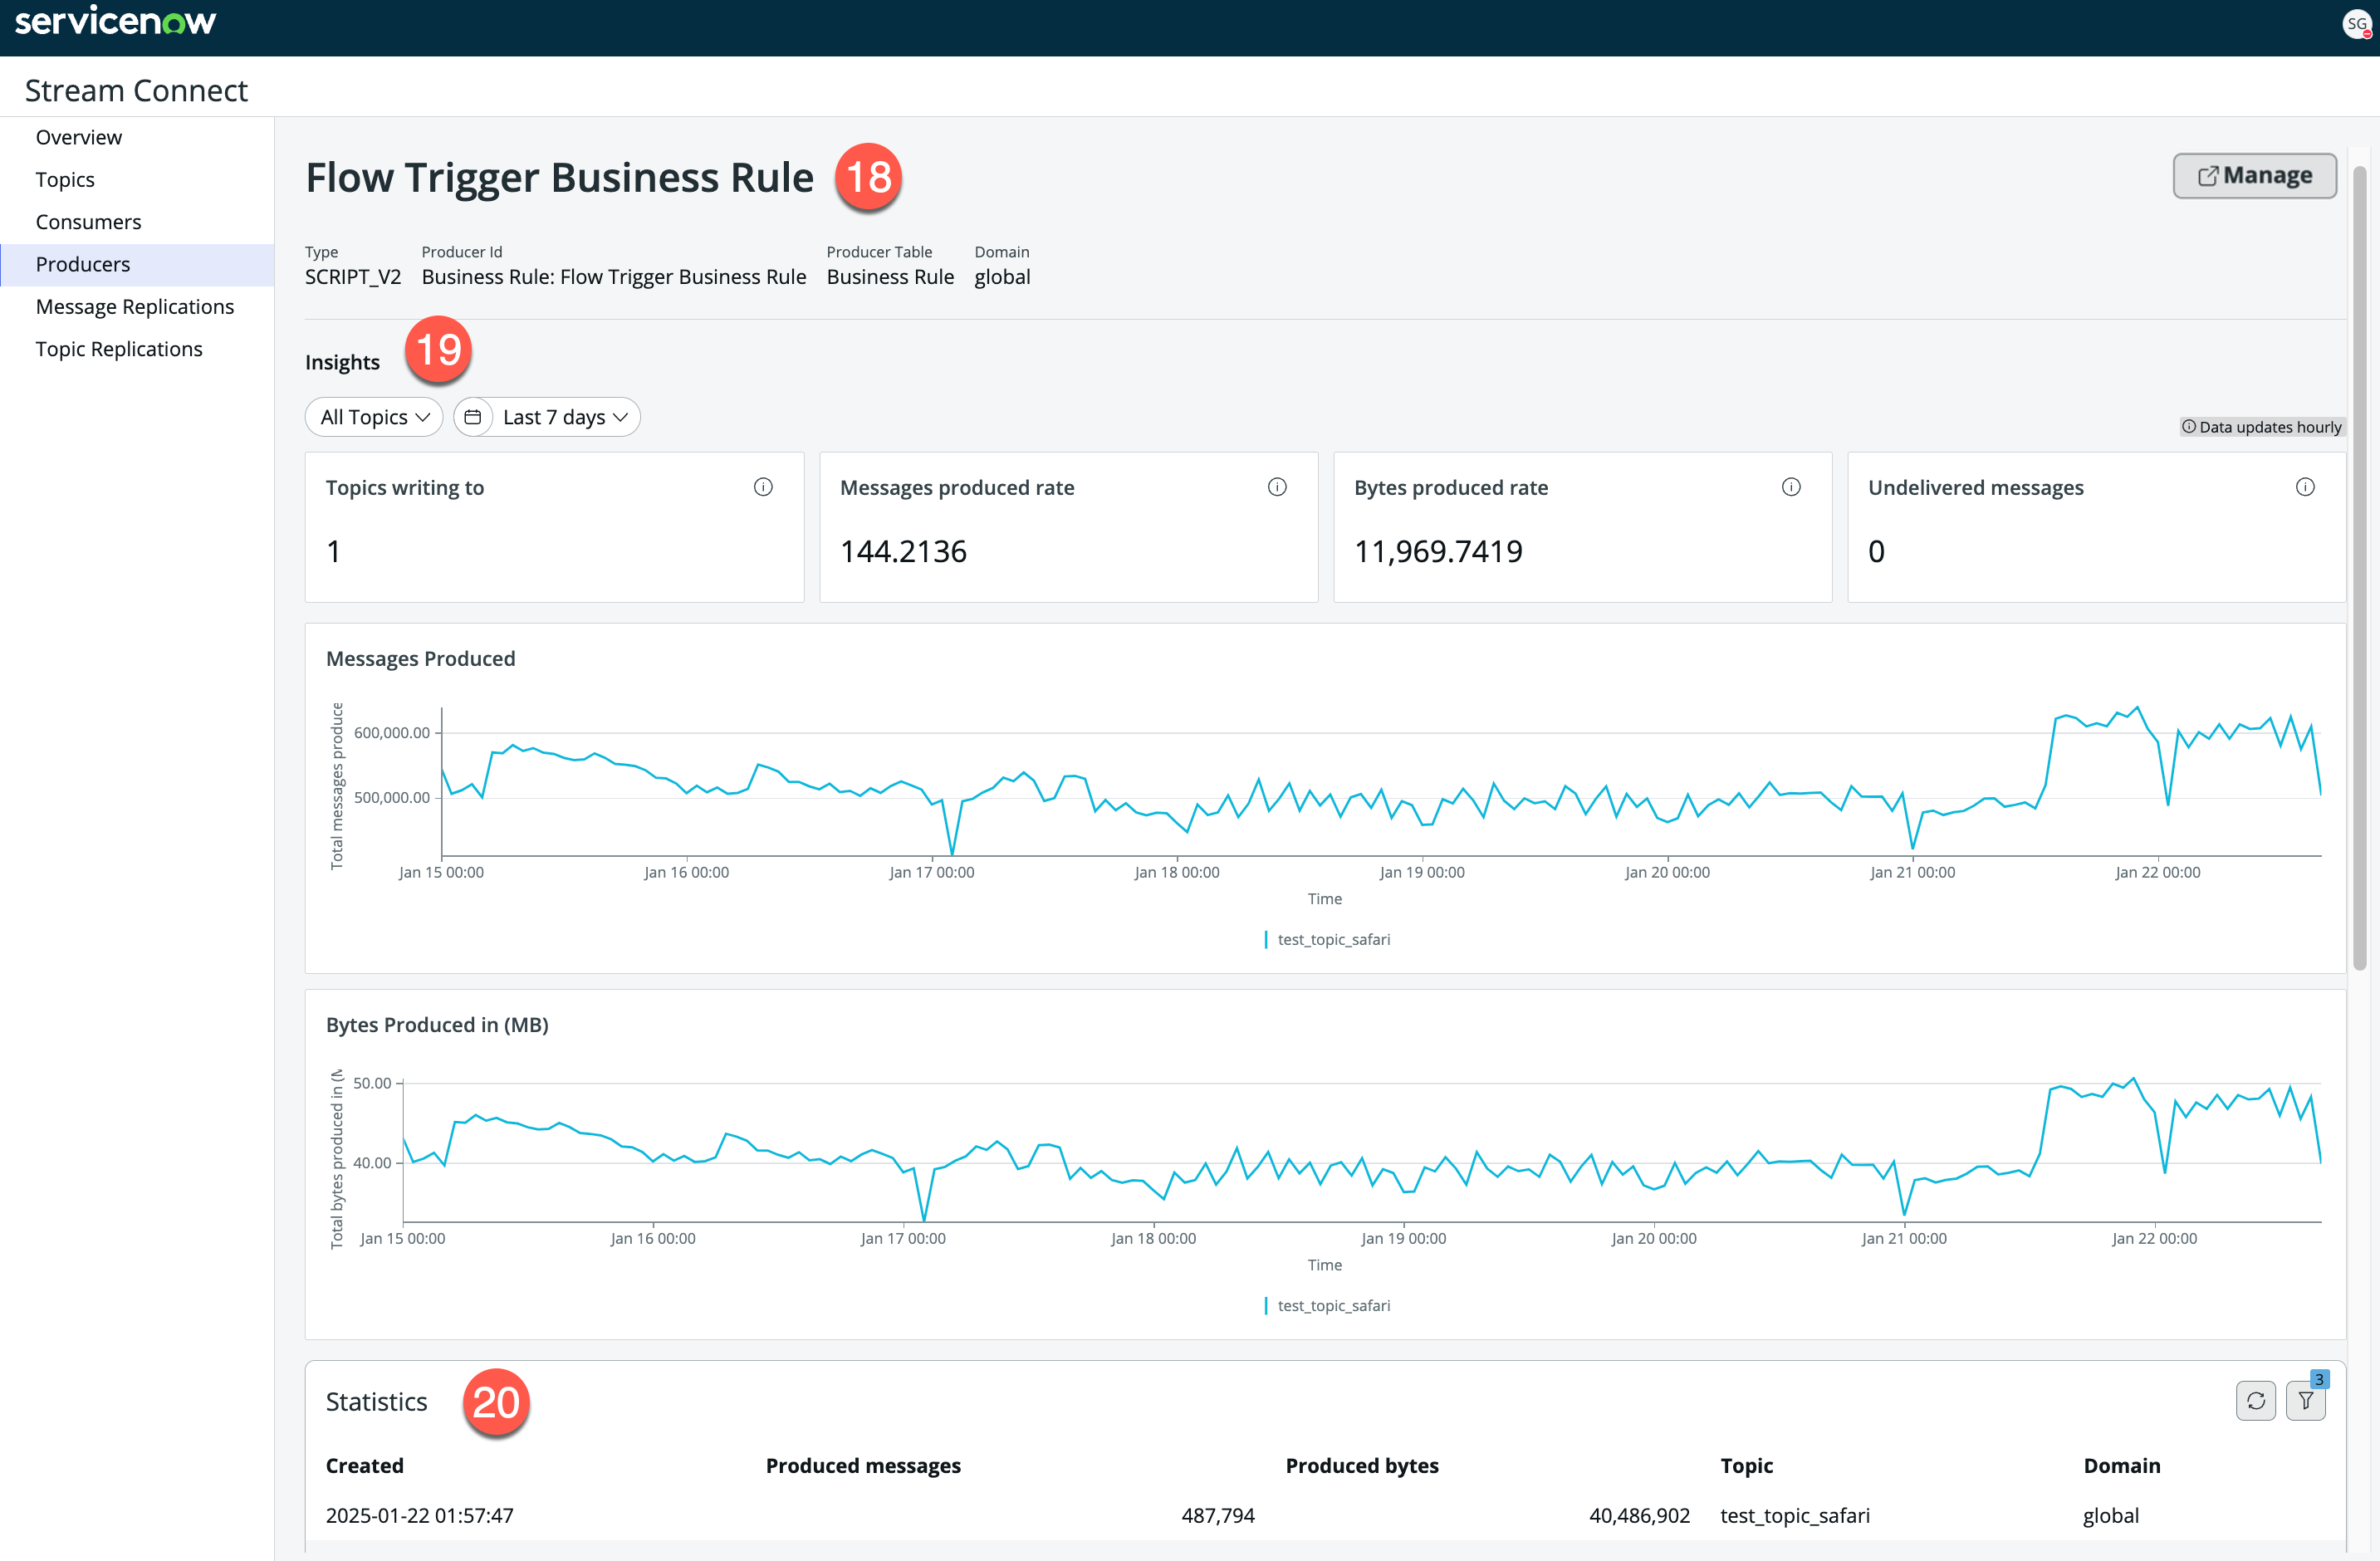The image size is (2380, 1561).
Task: Open the SG user avatar menu
Action: pyautogui.click(x=2357, y=25)
